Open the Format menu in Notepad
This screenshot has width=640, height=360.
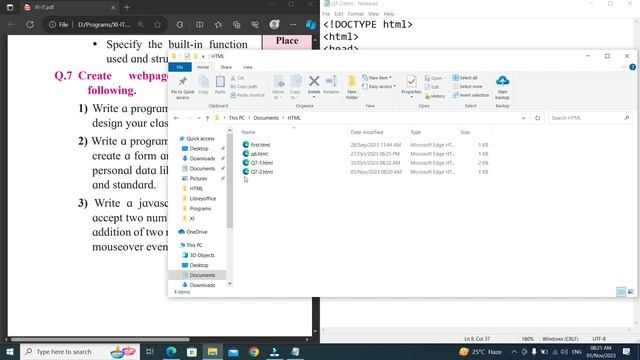pos(355,14)
